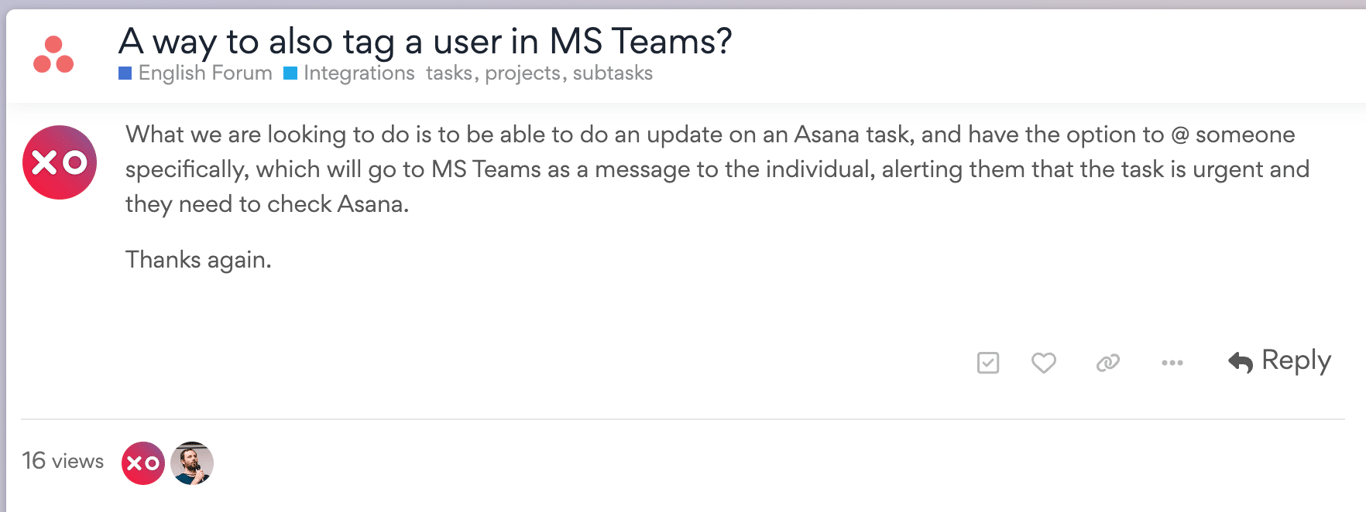Mark post as solution checkbox icon
The width and height of the screenshot is (1366, 512).
pos(988,363)
